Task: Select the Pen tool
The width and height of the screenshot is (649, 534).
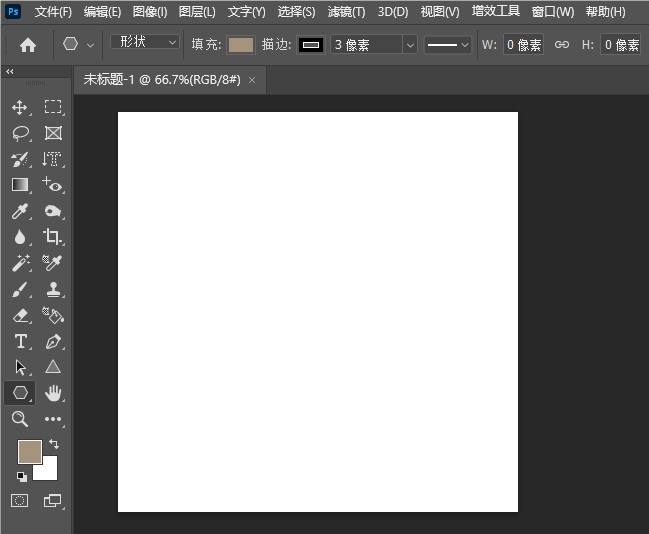Action: [53, 342]
